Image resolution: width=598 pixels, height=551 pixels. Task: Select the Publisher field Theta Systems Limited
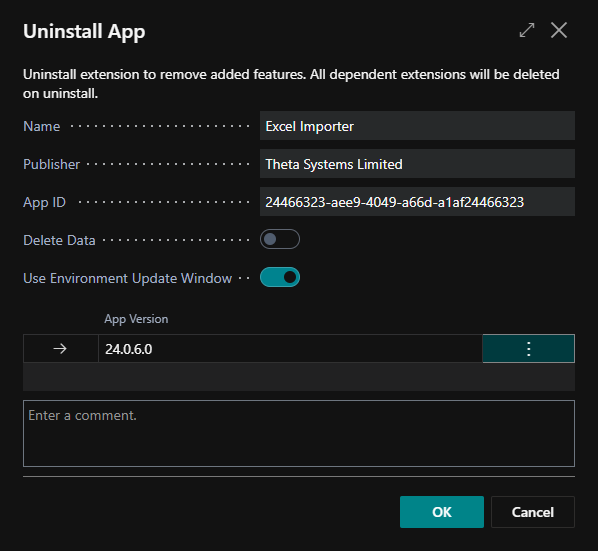(417, 164)
